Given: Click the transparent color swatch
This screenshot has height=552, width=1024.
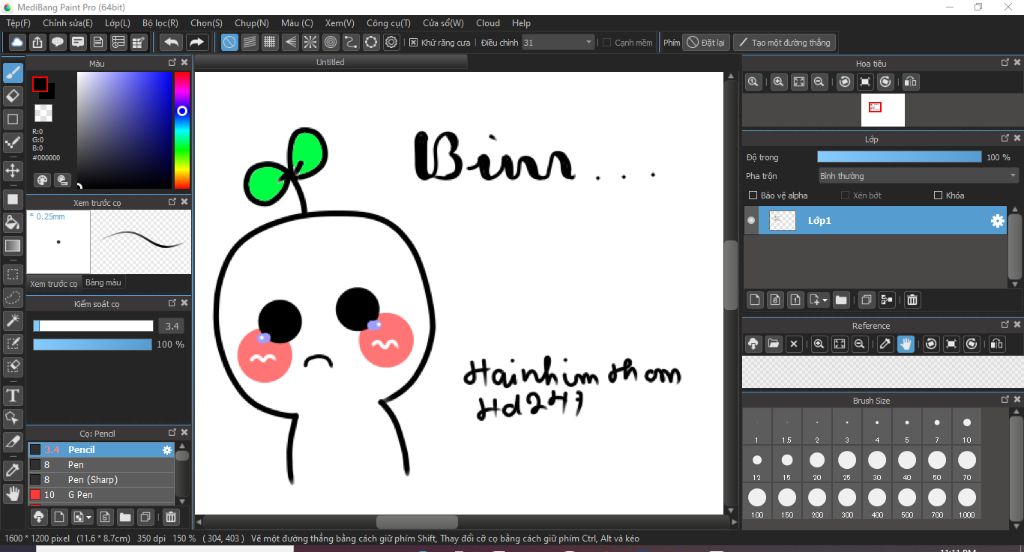Looking at the screenshot, I should pyautogui.click(x=43, y=113).
